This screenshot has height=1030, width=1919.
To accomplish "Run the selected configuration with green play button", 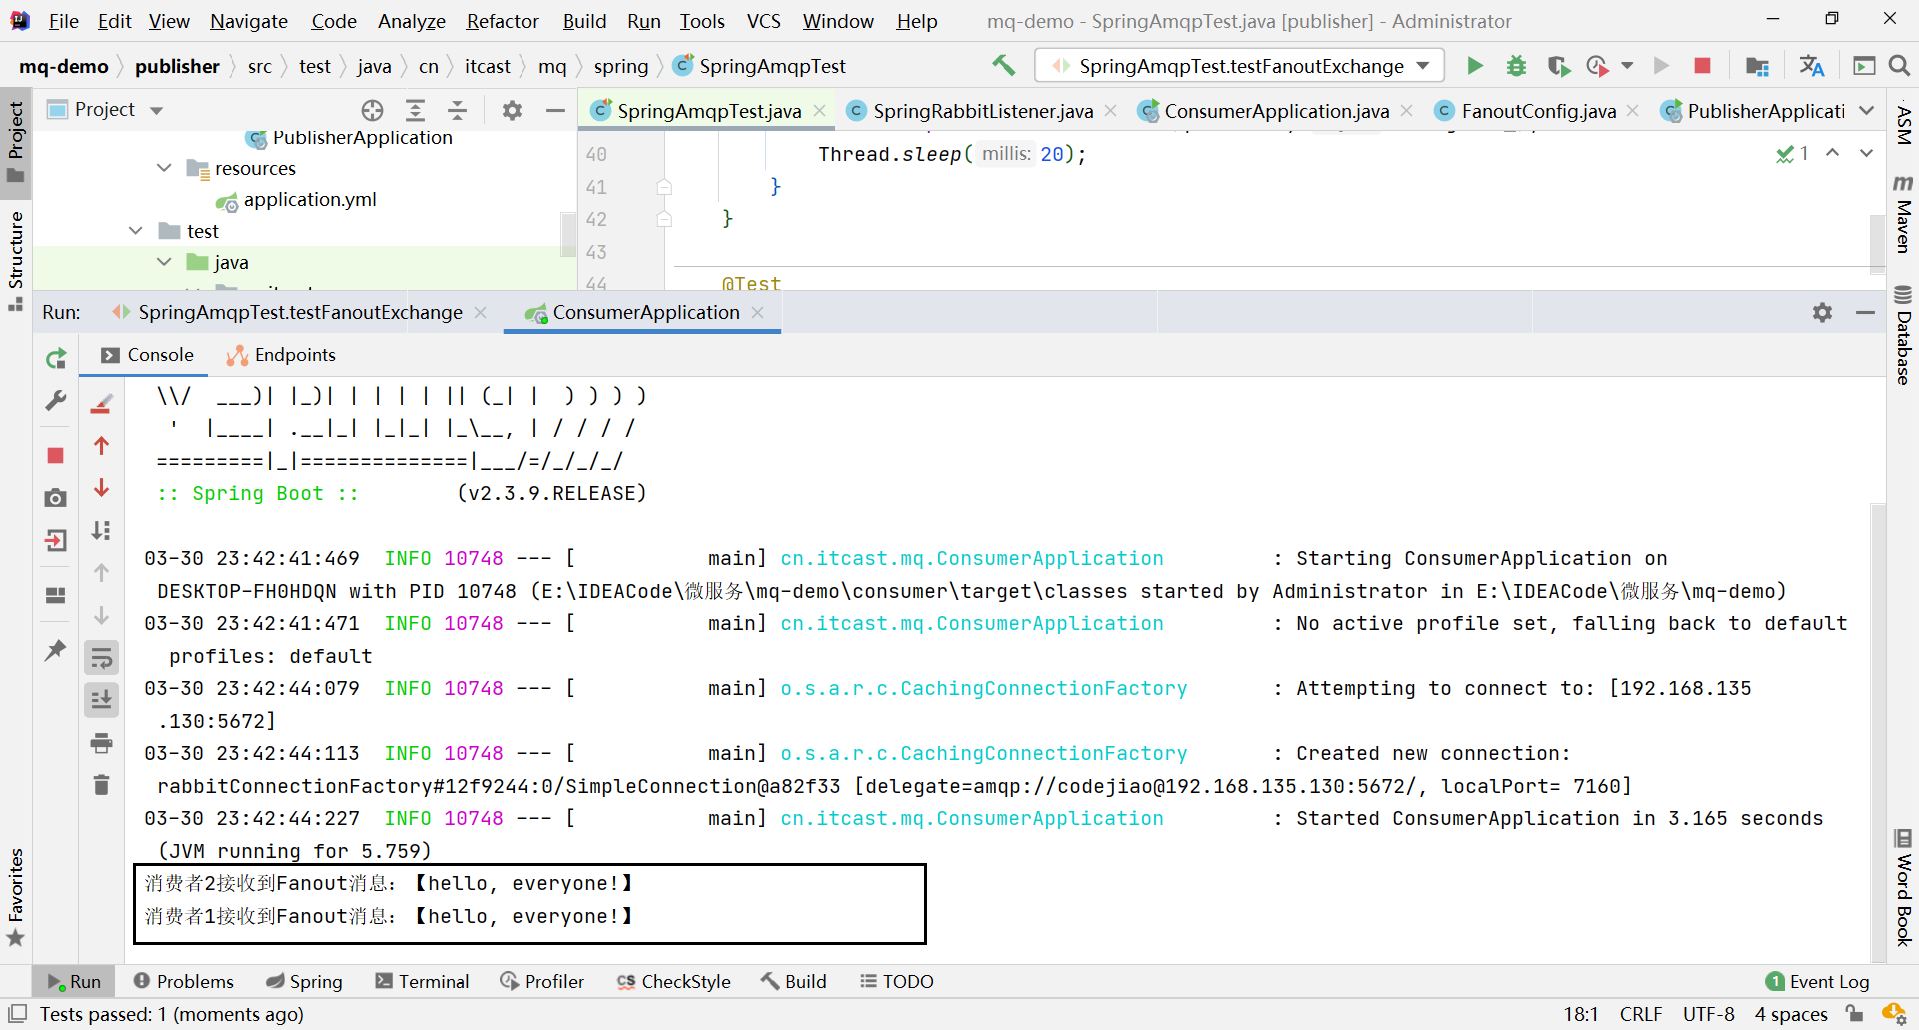I will (x=1474, y=66).
